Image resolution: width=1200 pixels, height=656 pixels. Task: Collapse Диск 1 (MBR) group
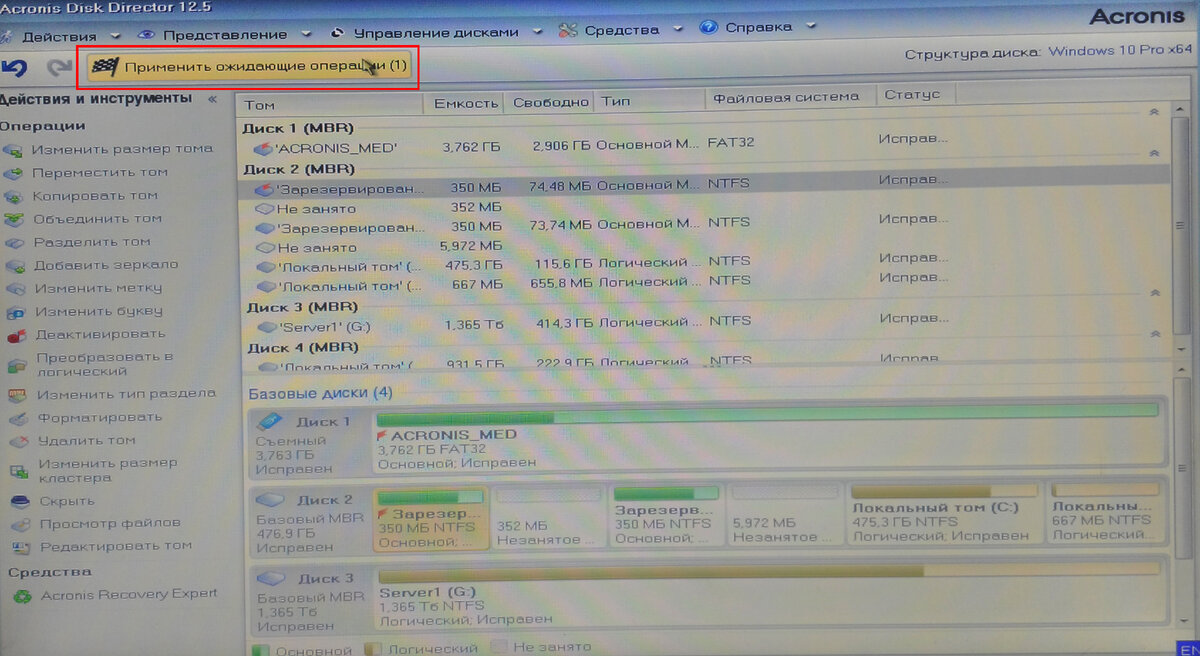pos(1152,112)
